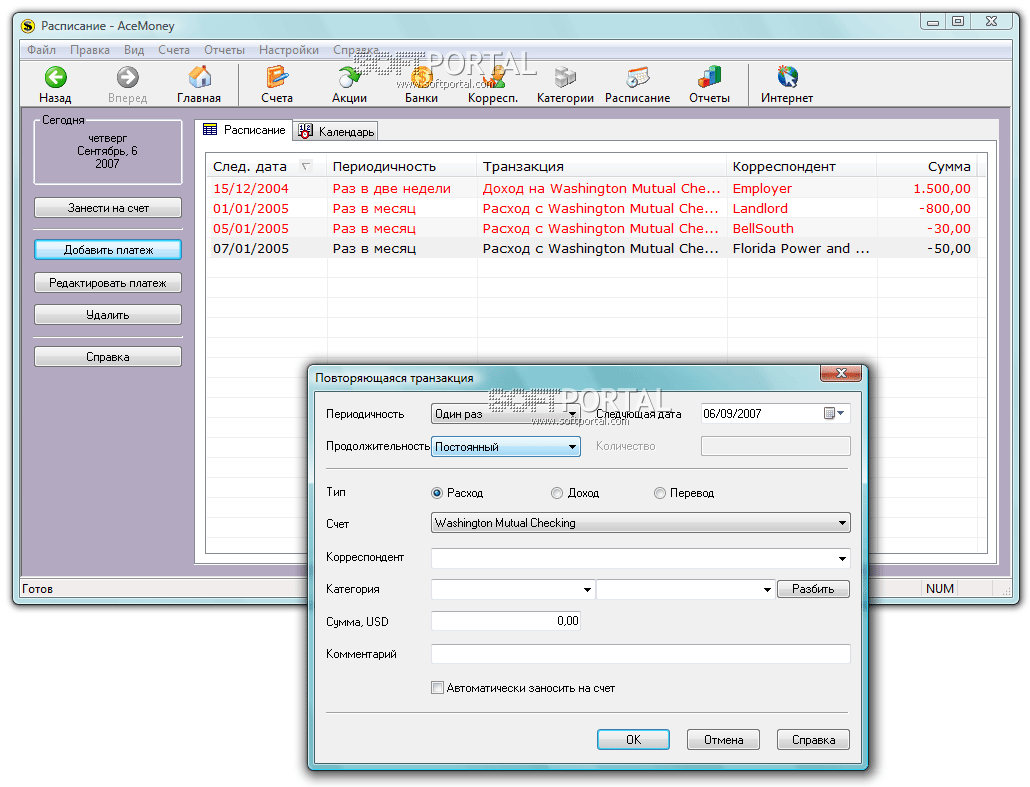Open the Главная home toolbar icon

200,77
